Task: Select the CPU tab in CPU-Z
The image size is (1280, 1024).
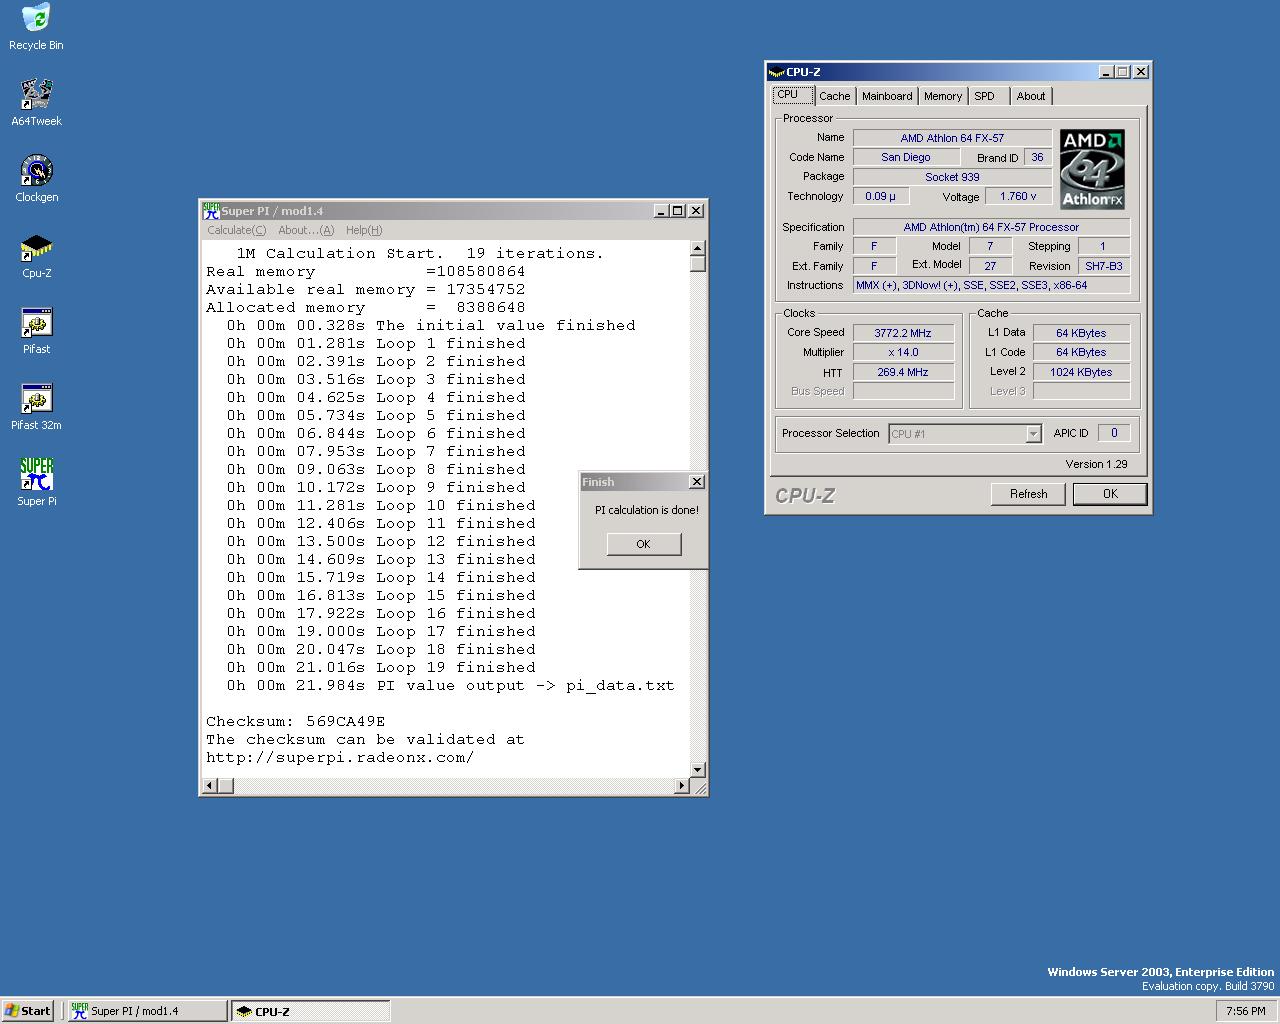Action: pos(792,95)
